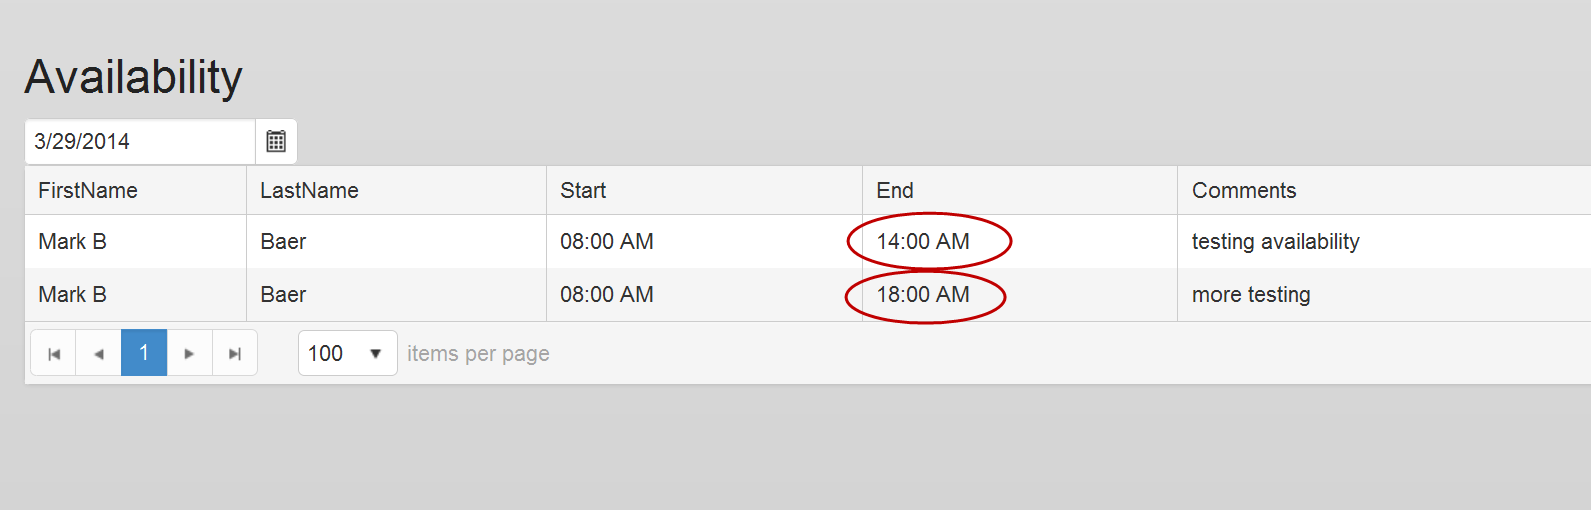Go to the next page arrow

(189, 353)
